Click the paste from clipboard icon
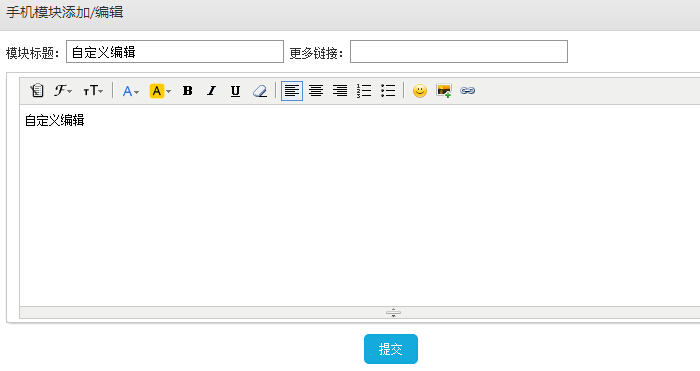The width and height of the screenshot is (700, 371). click(x=37, y=91)
